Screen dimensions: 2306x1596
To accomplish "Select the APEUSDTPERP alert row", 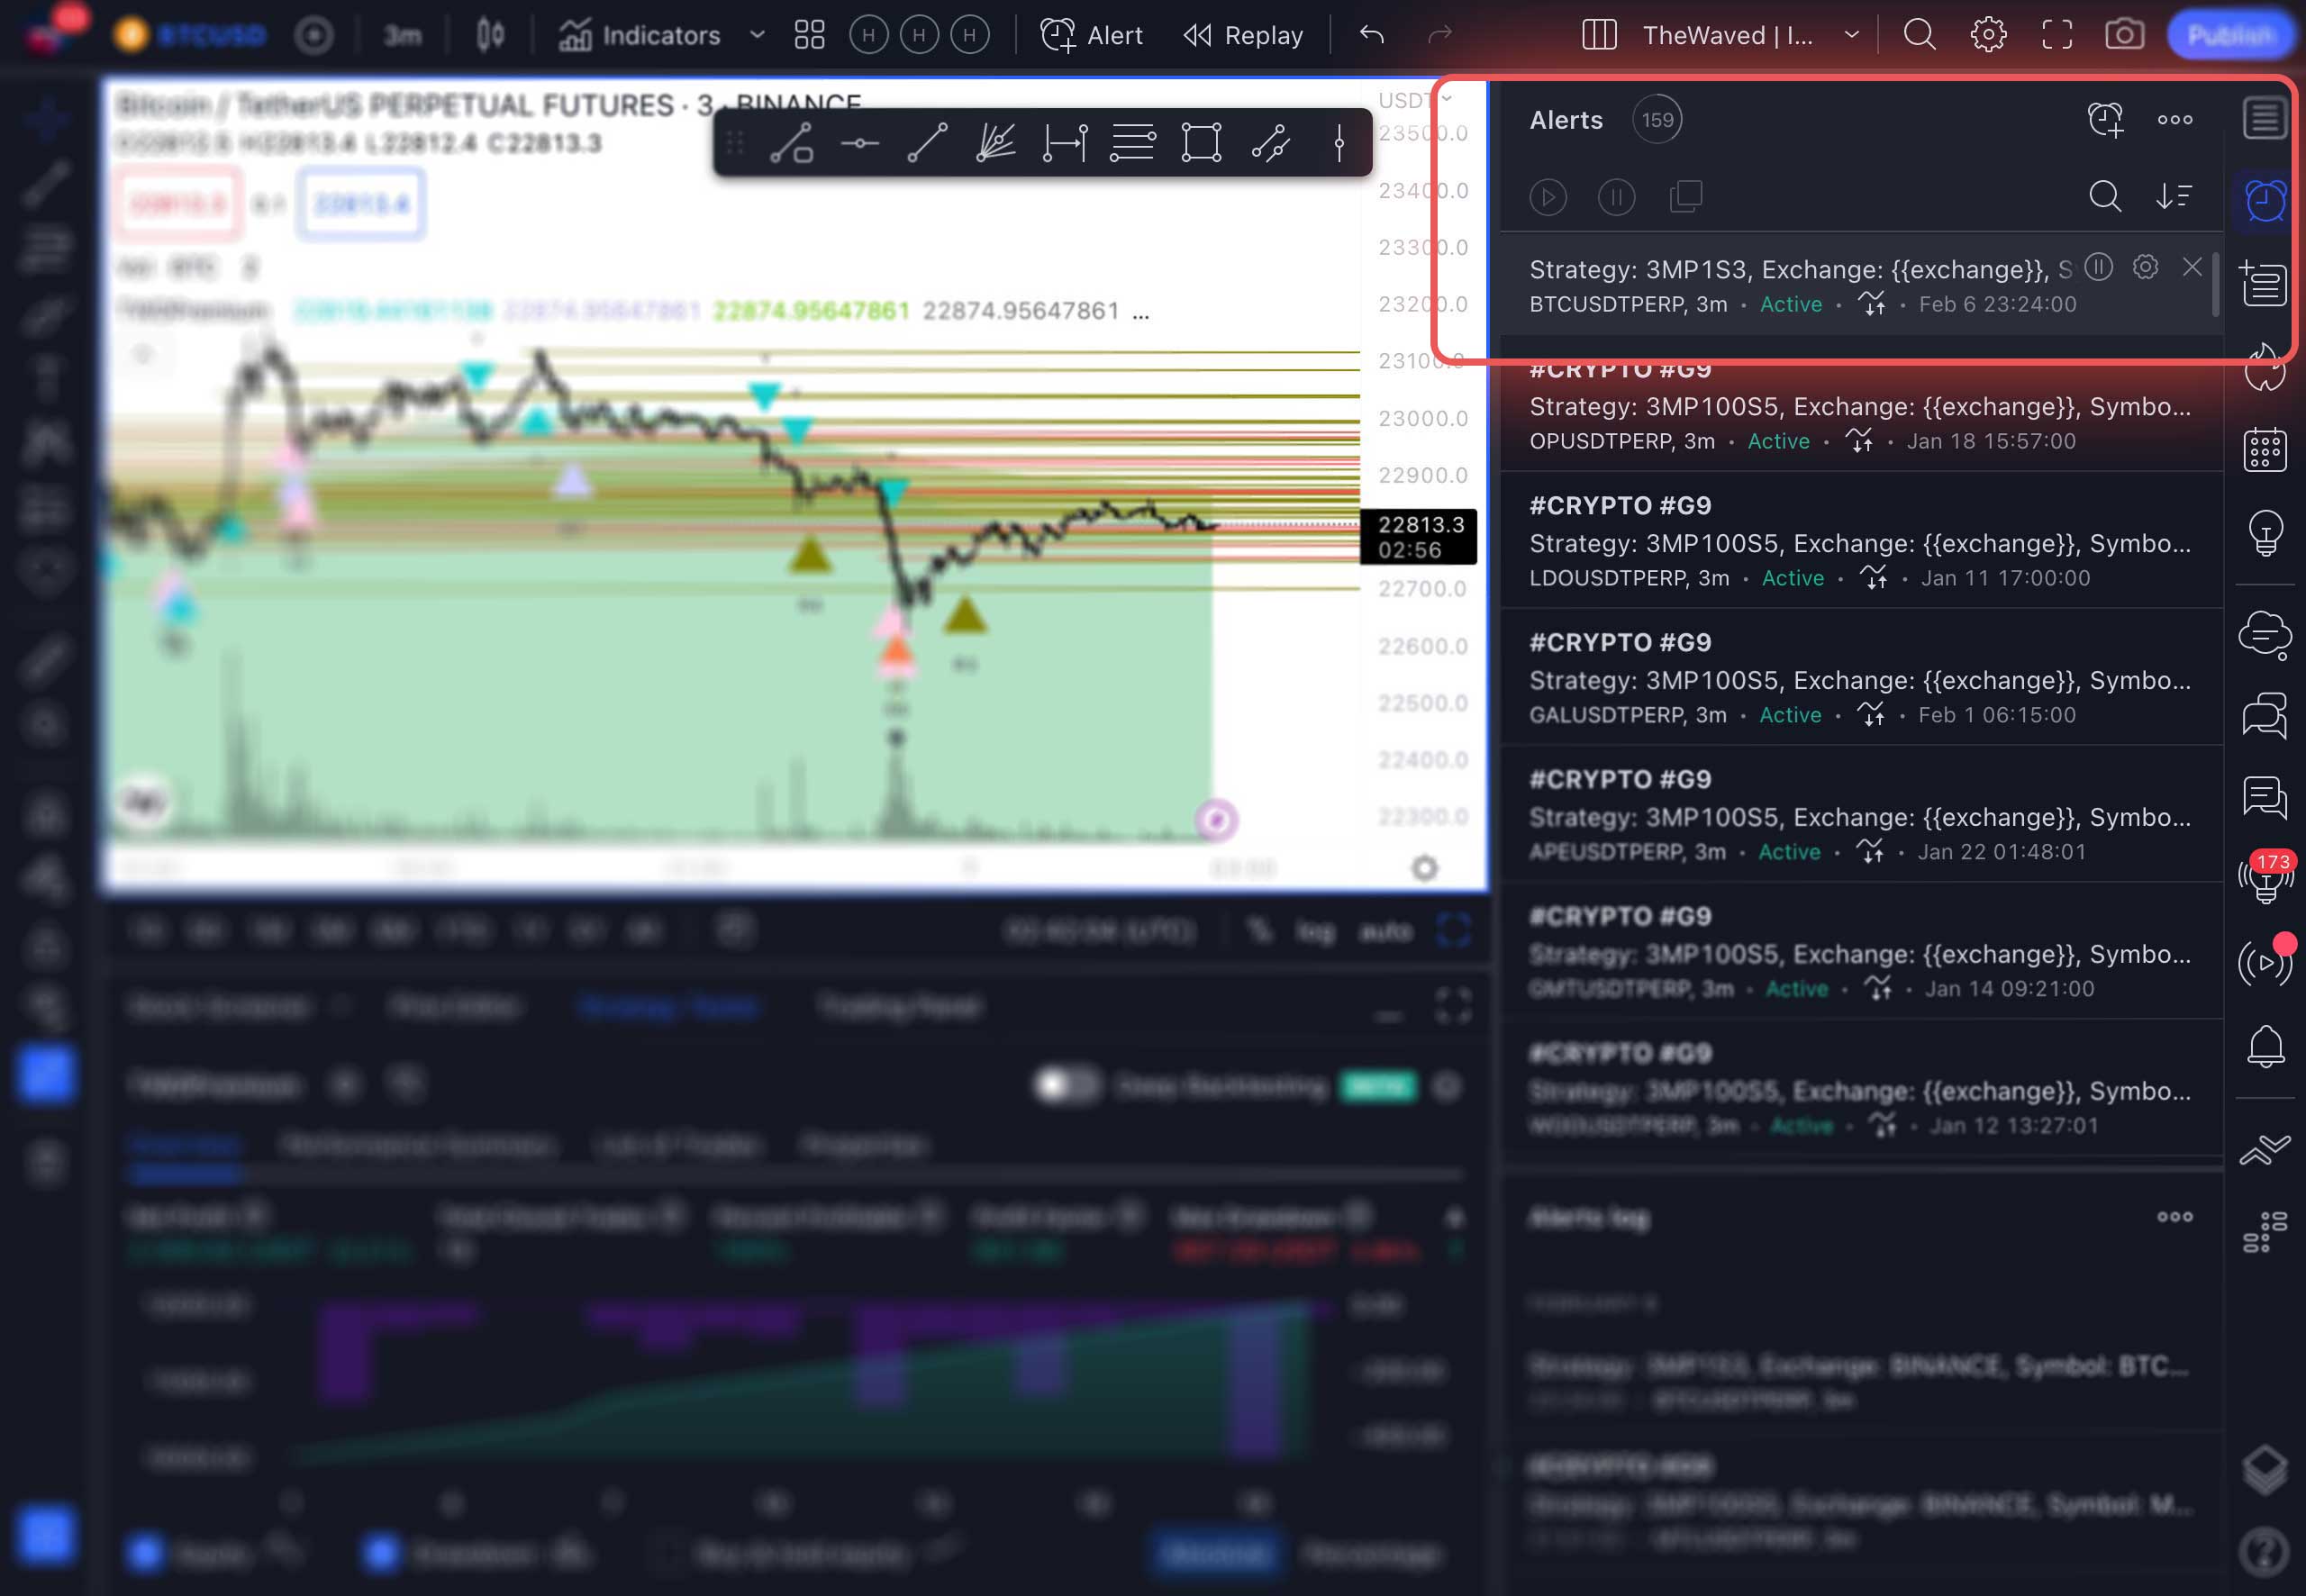I will tap(1861, 814).
